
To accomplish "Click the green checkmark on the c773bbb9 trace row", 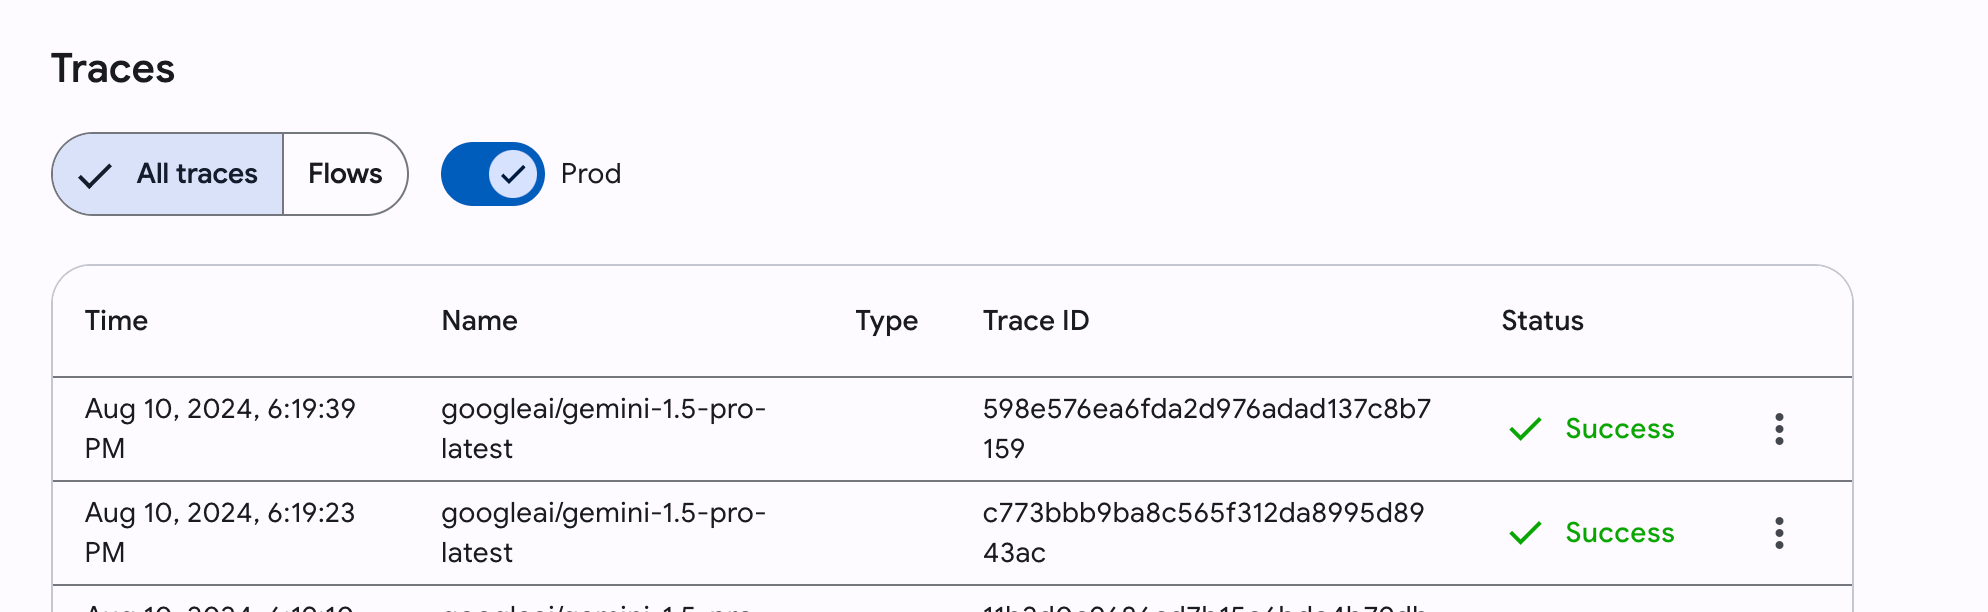I will pyautogui.click(x=1525, y=533).
